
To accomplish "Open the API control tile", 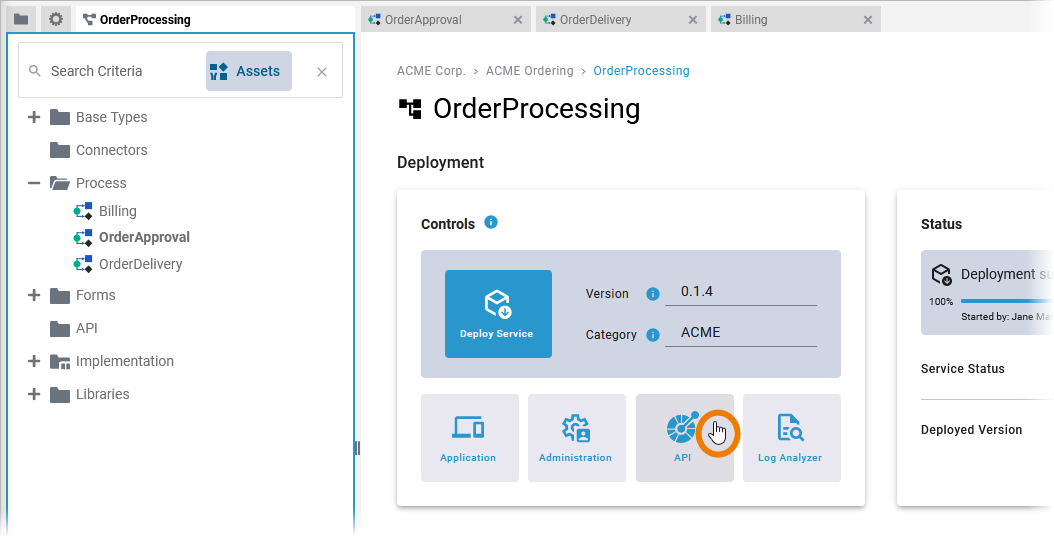I will [x=683, y=438].
